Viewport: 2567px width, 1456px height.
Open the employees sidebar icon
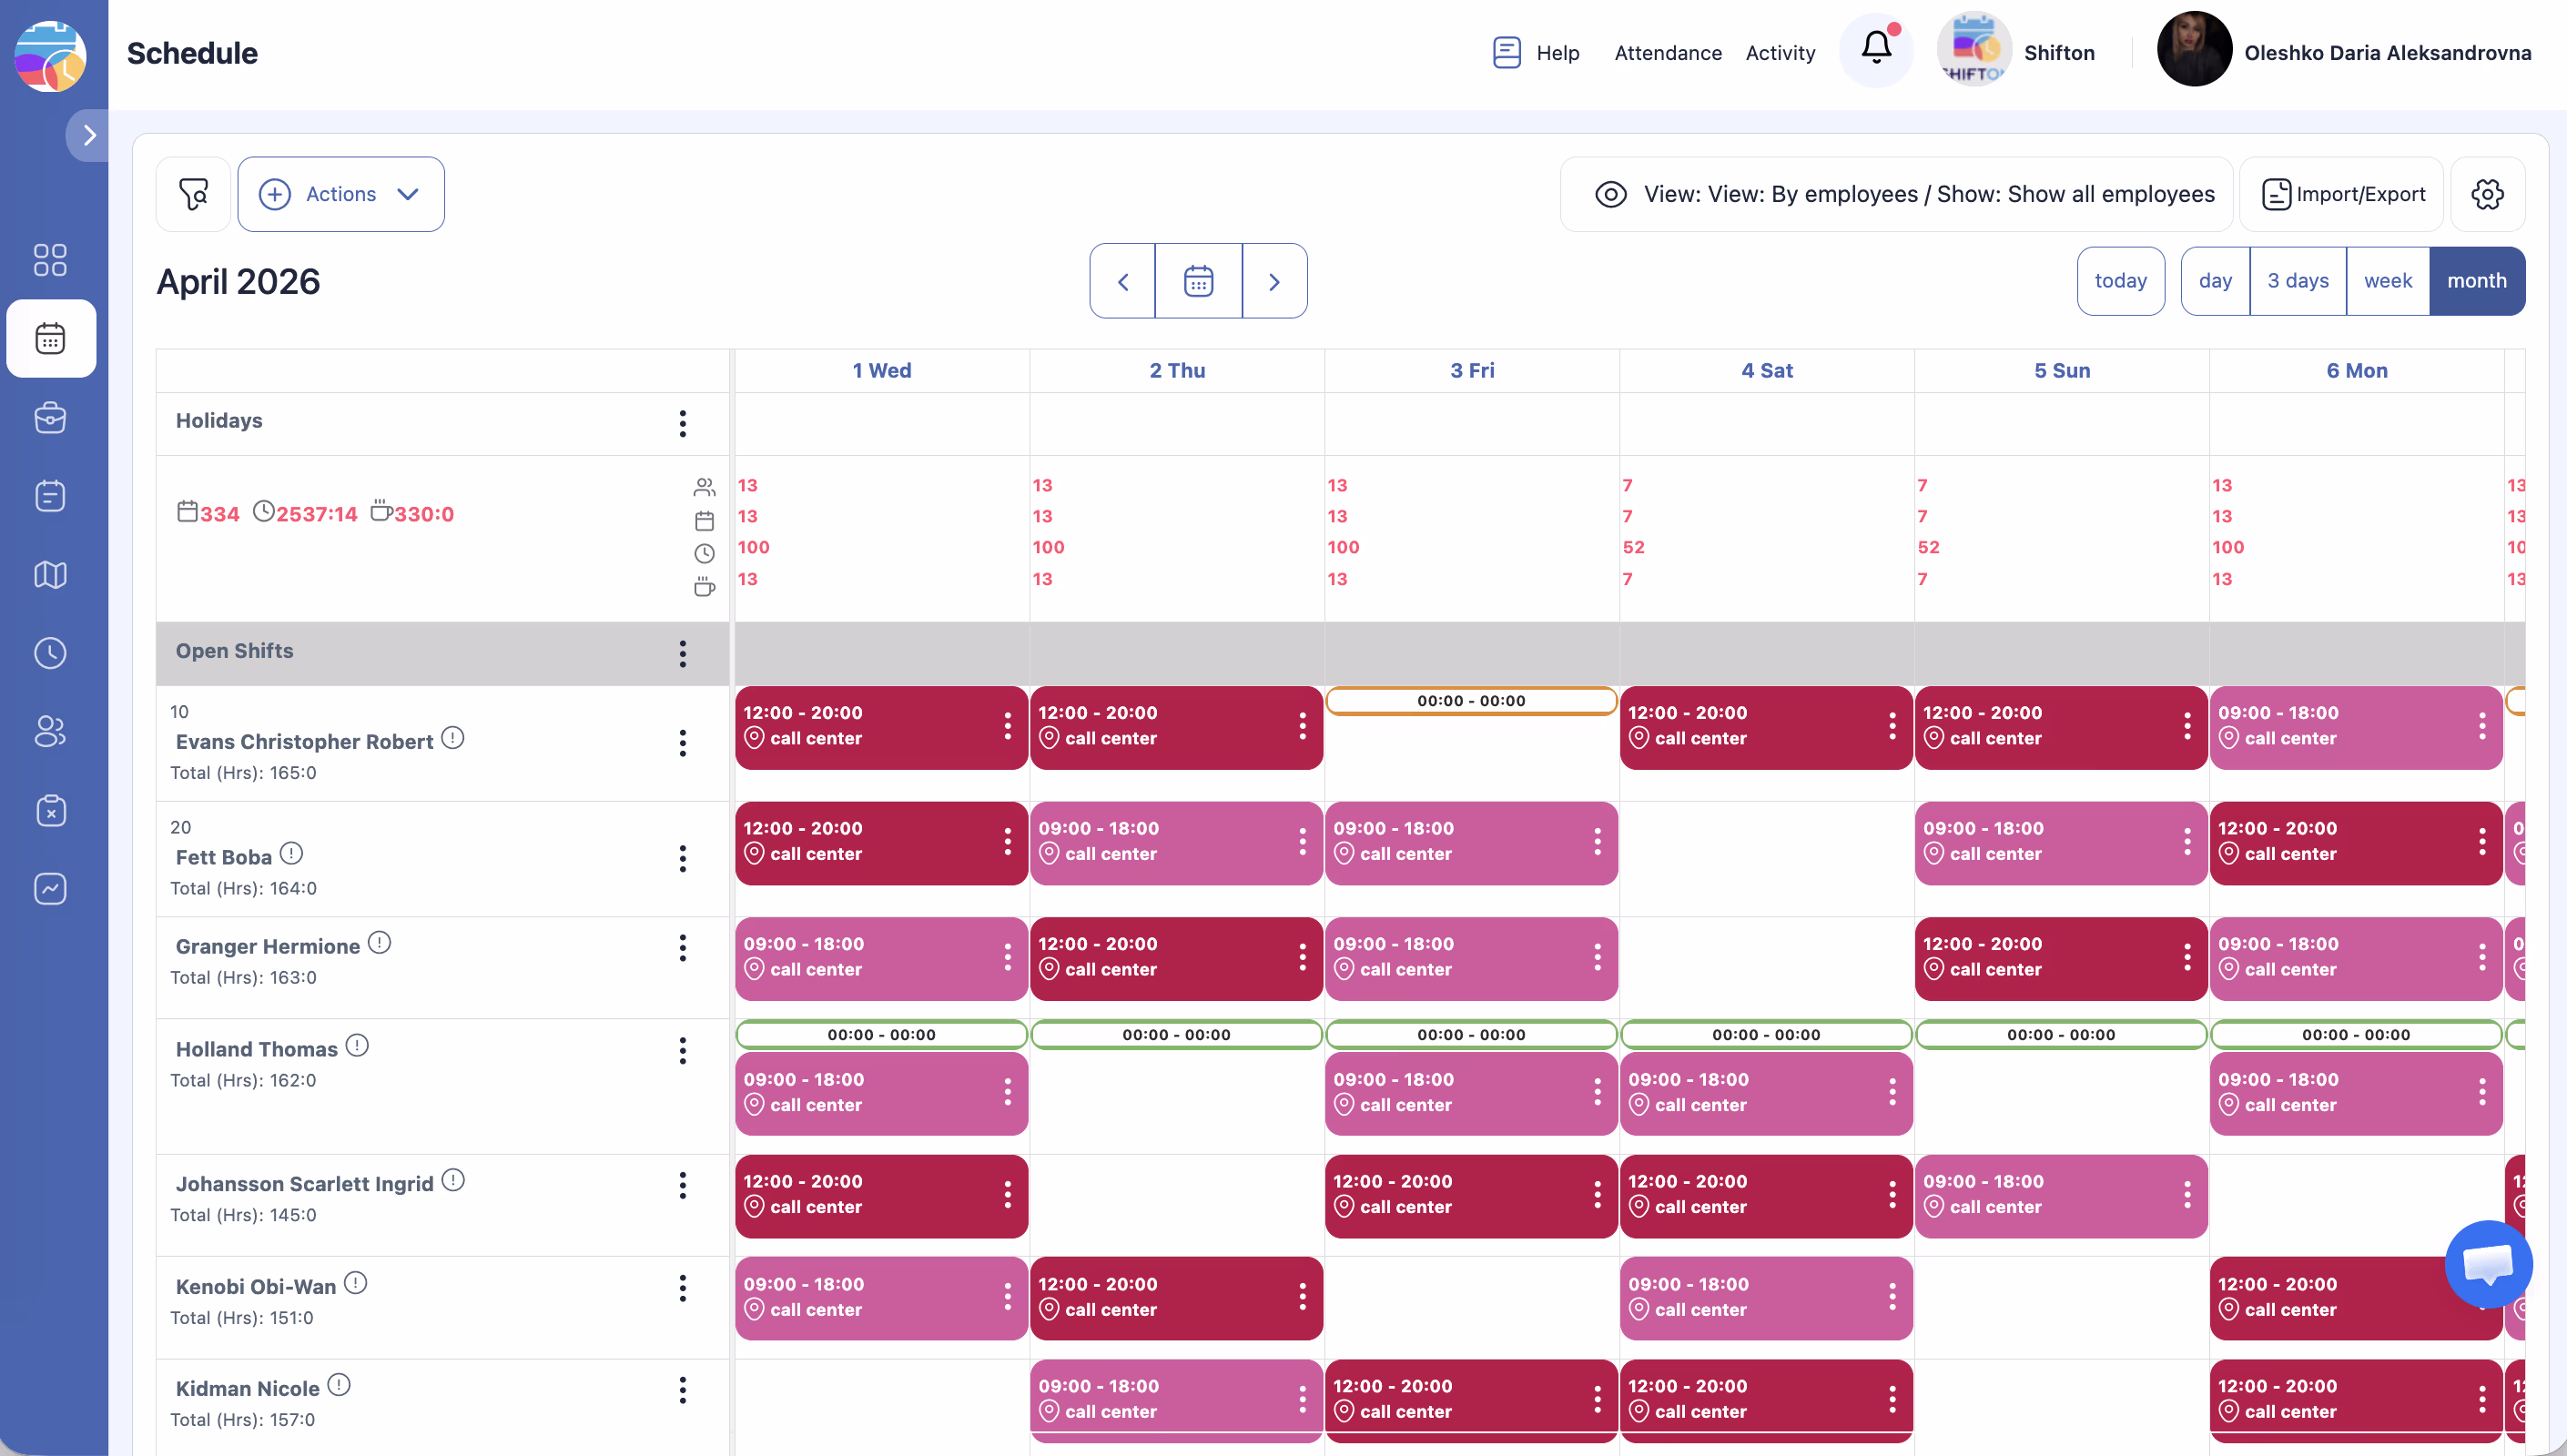[x=50, y=732]
